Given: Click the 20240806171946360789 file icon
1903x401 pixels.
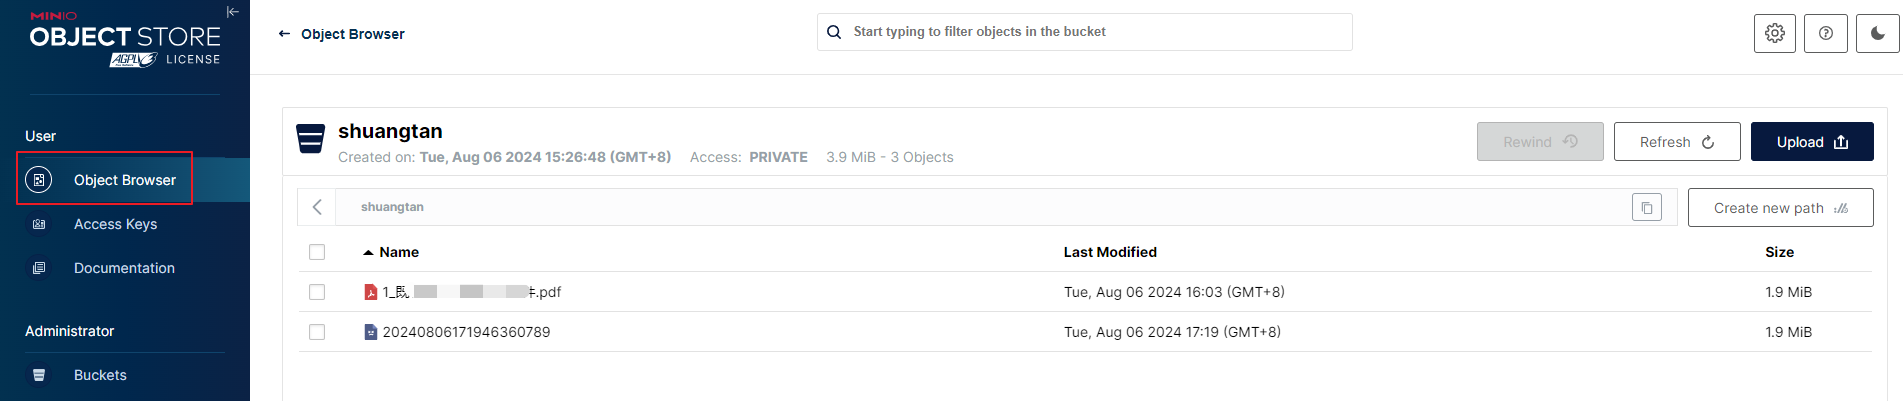Looking at the screenshot, I should pyautogui.click(x=371, y=332).
